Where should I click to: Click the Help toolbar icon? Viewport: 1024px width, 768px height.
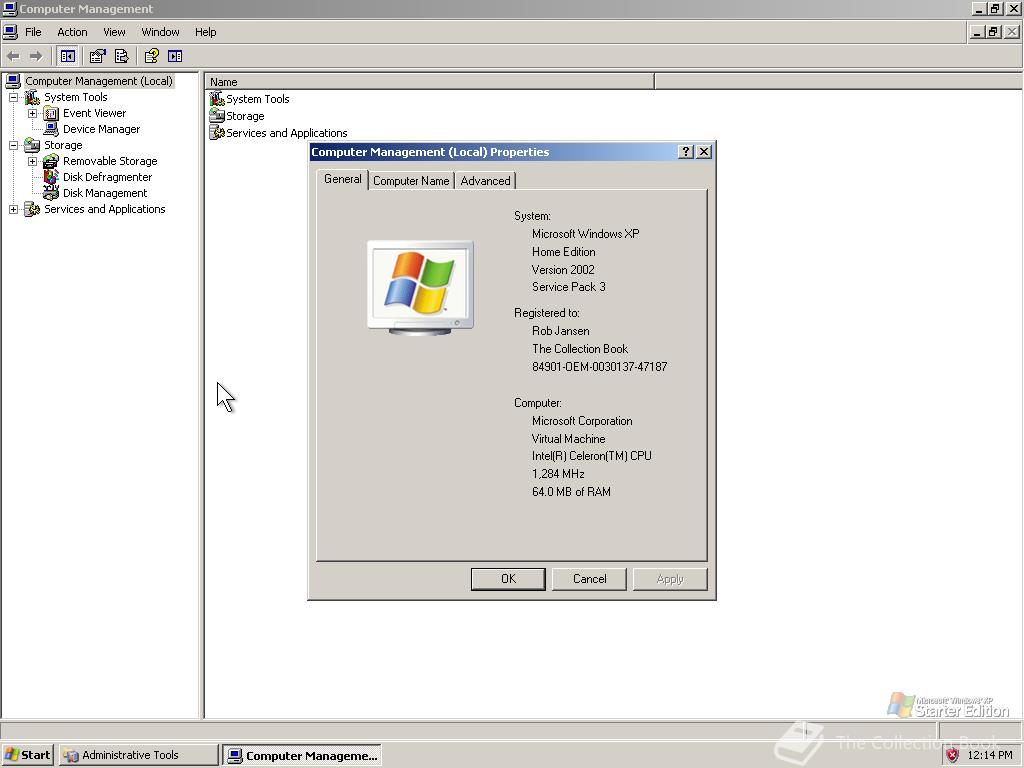point(152,56)
